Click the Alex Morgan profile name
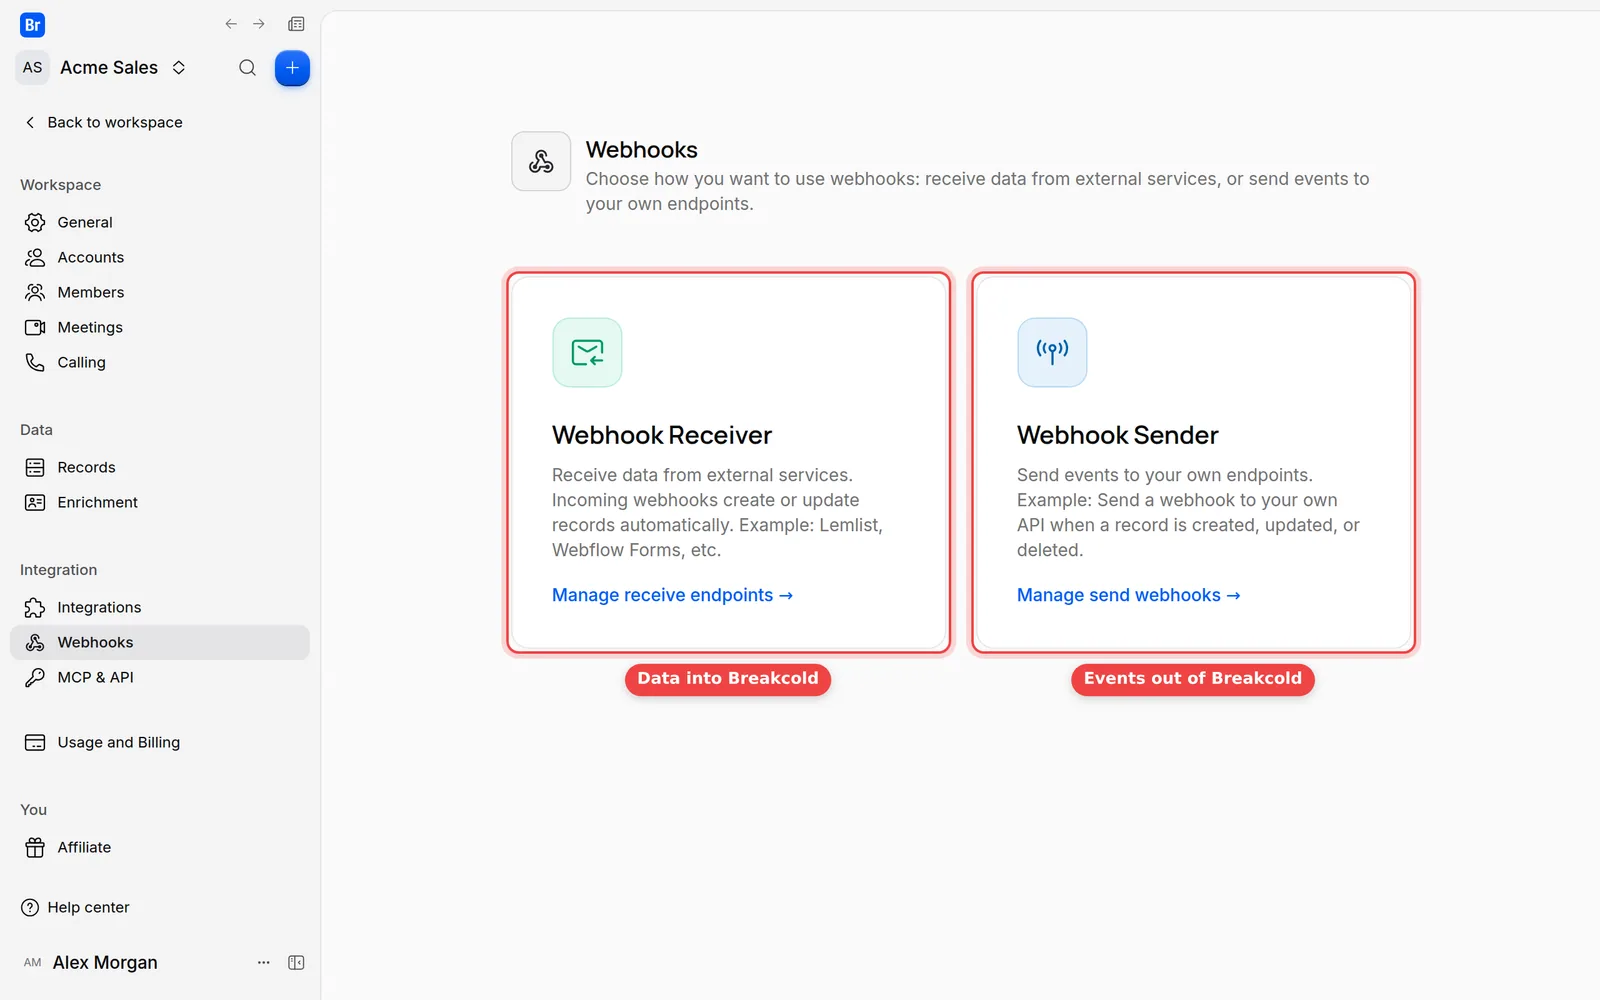 (105, 962)
